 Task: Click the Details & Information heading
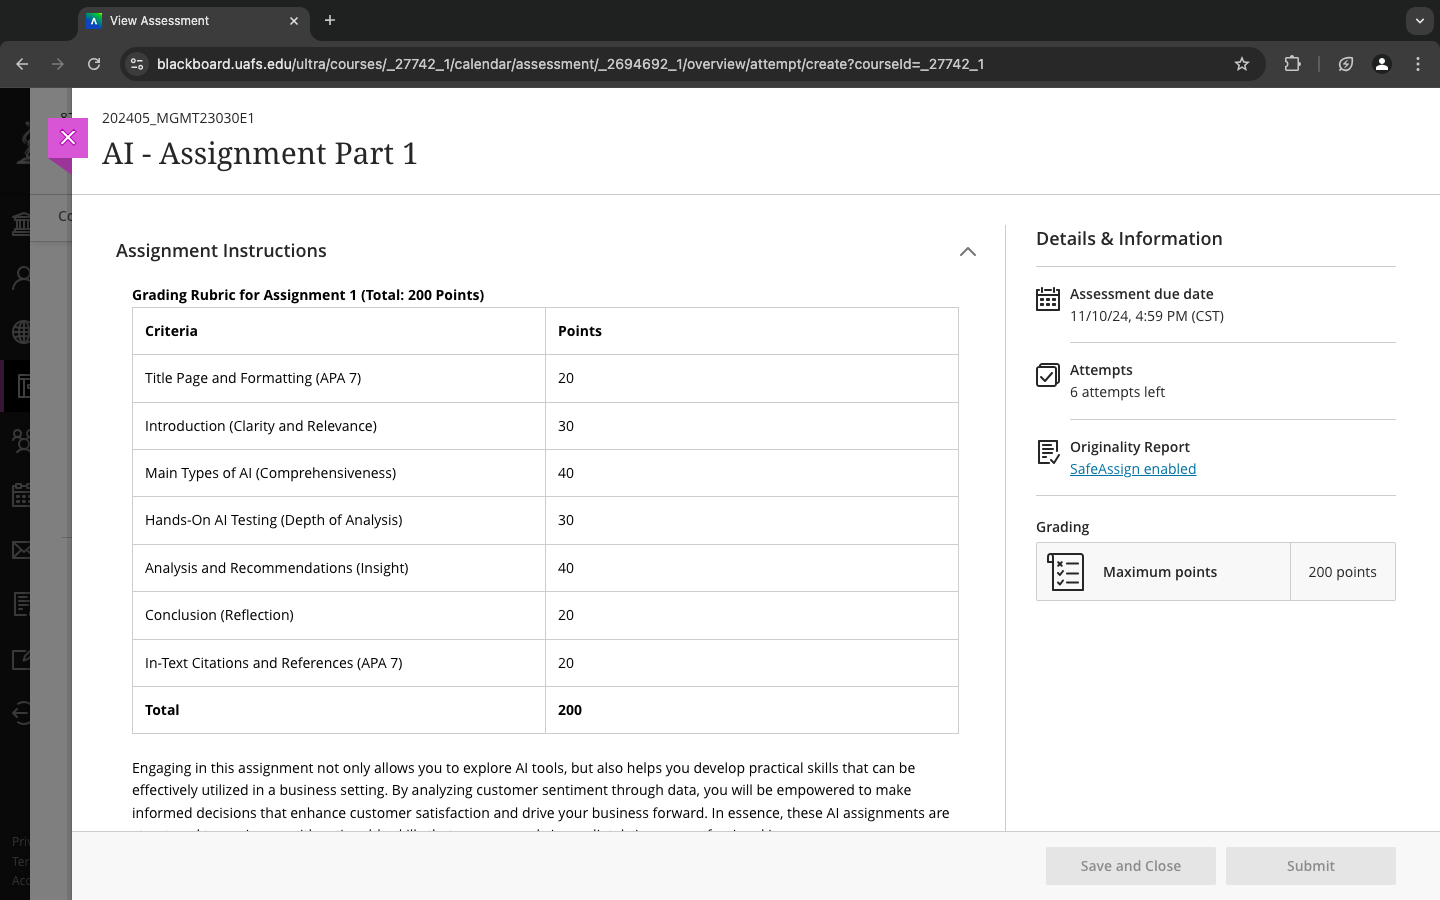[1129, 239]
